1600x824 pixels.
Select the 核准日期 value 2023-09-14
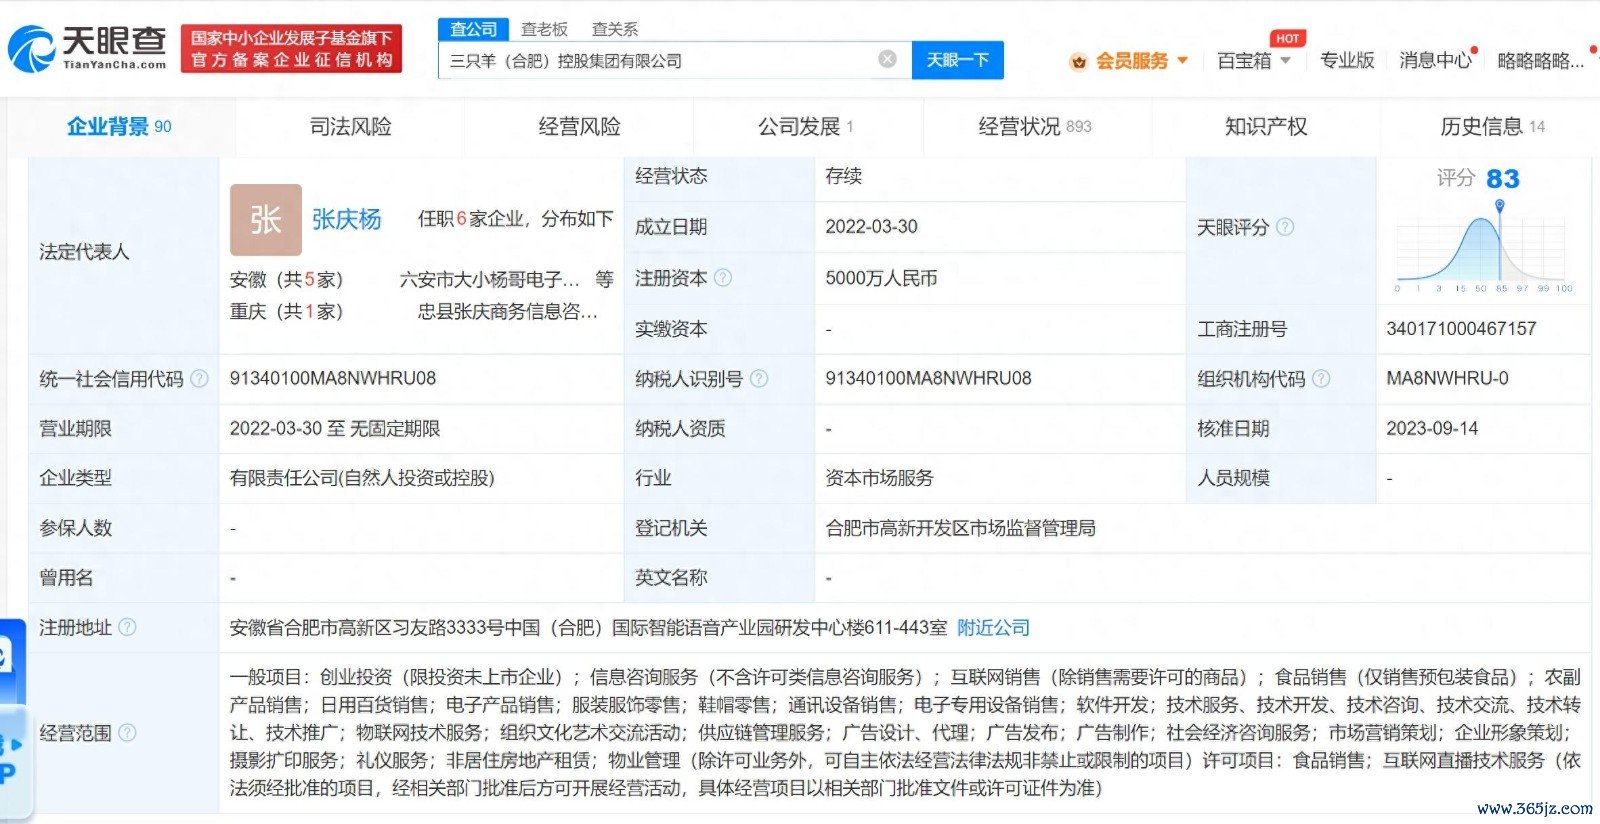click(1432, 428)
